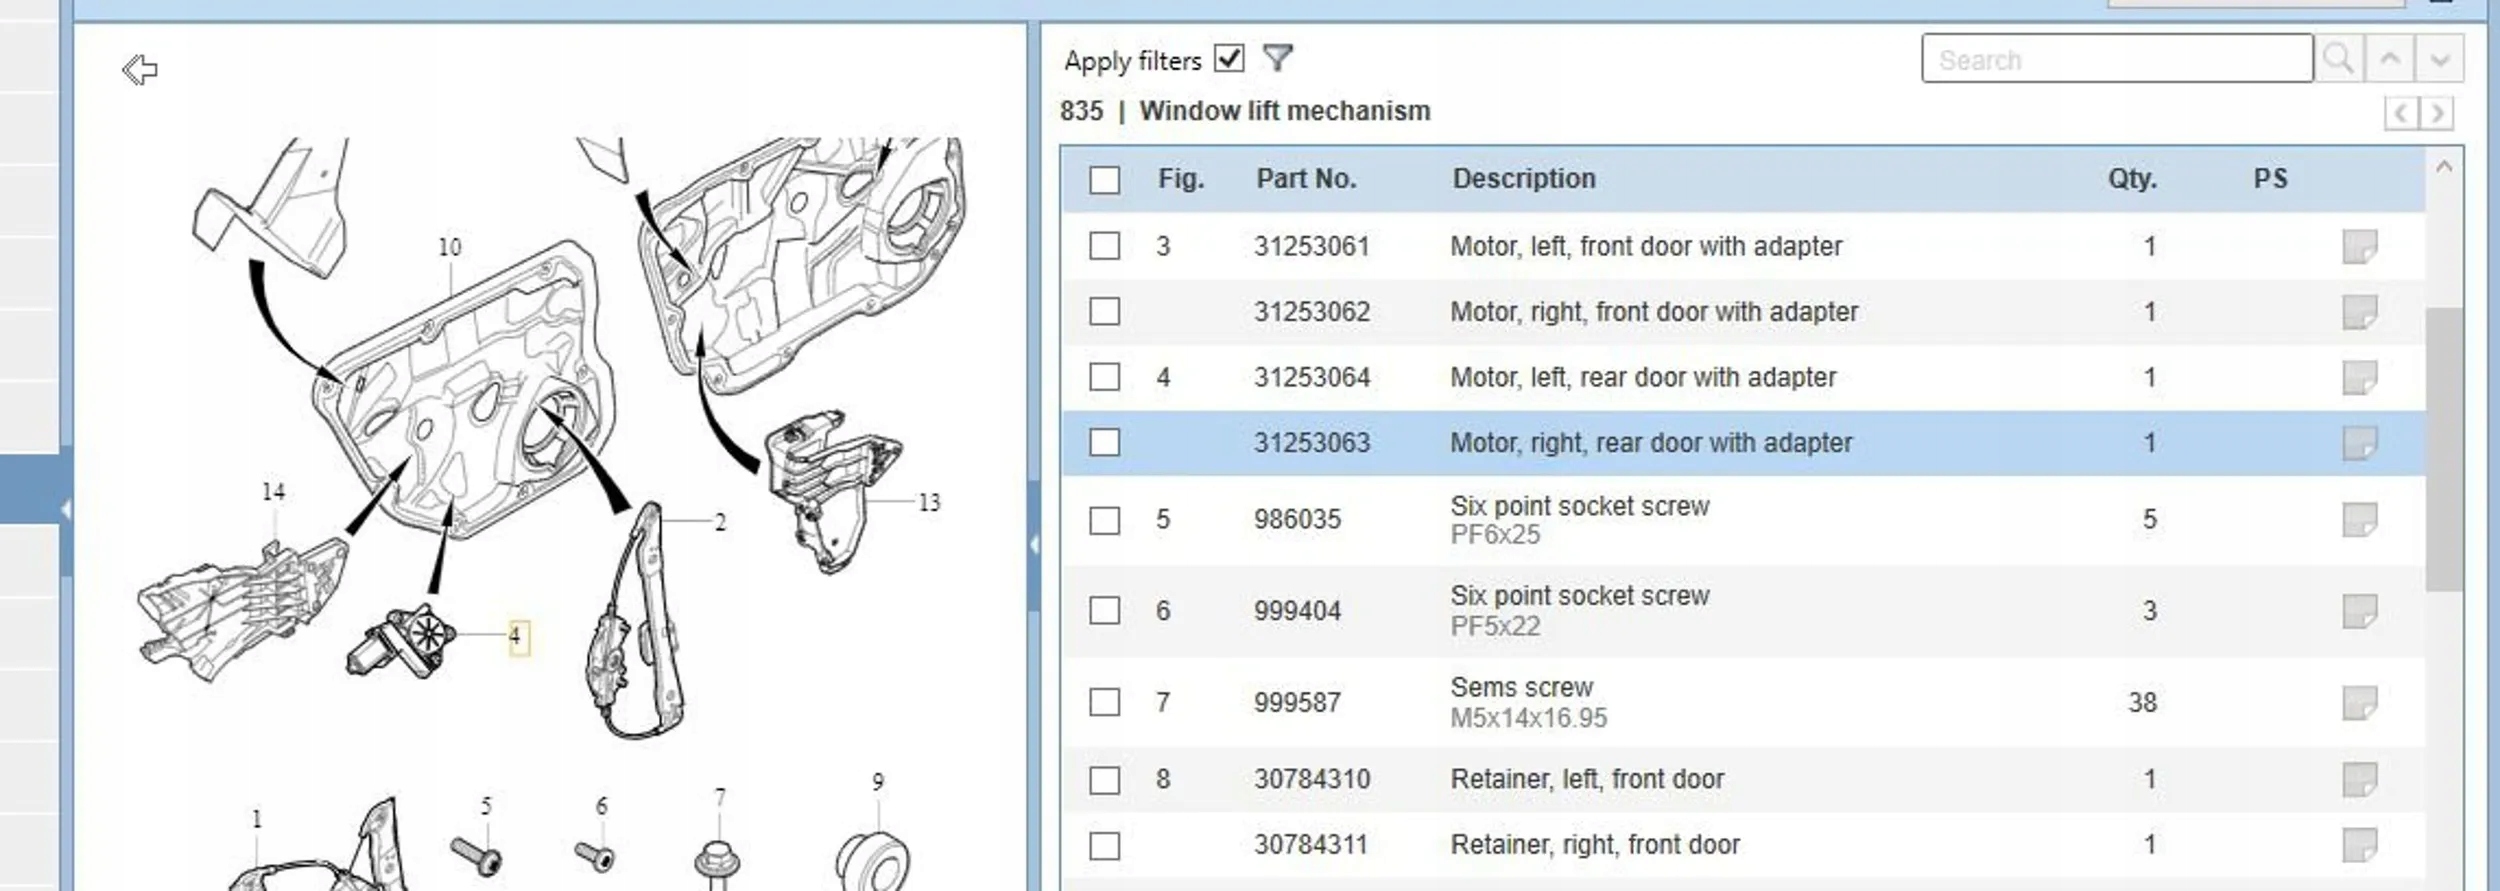The image size is (2500, 891).
Task: Select callout 14 on the diagram
Action: tap(273, 492)
